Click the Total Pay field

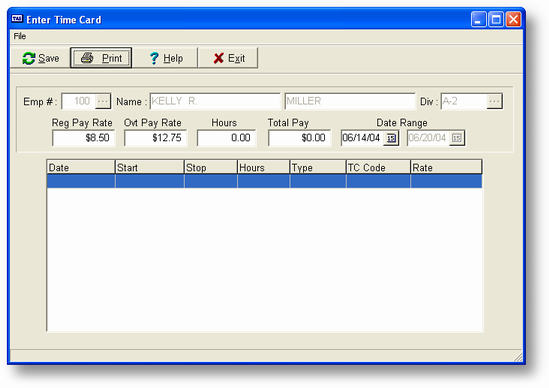point(299,138)
